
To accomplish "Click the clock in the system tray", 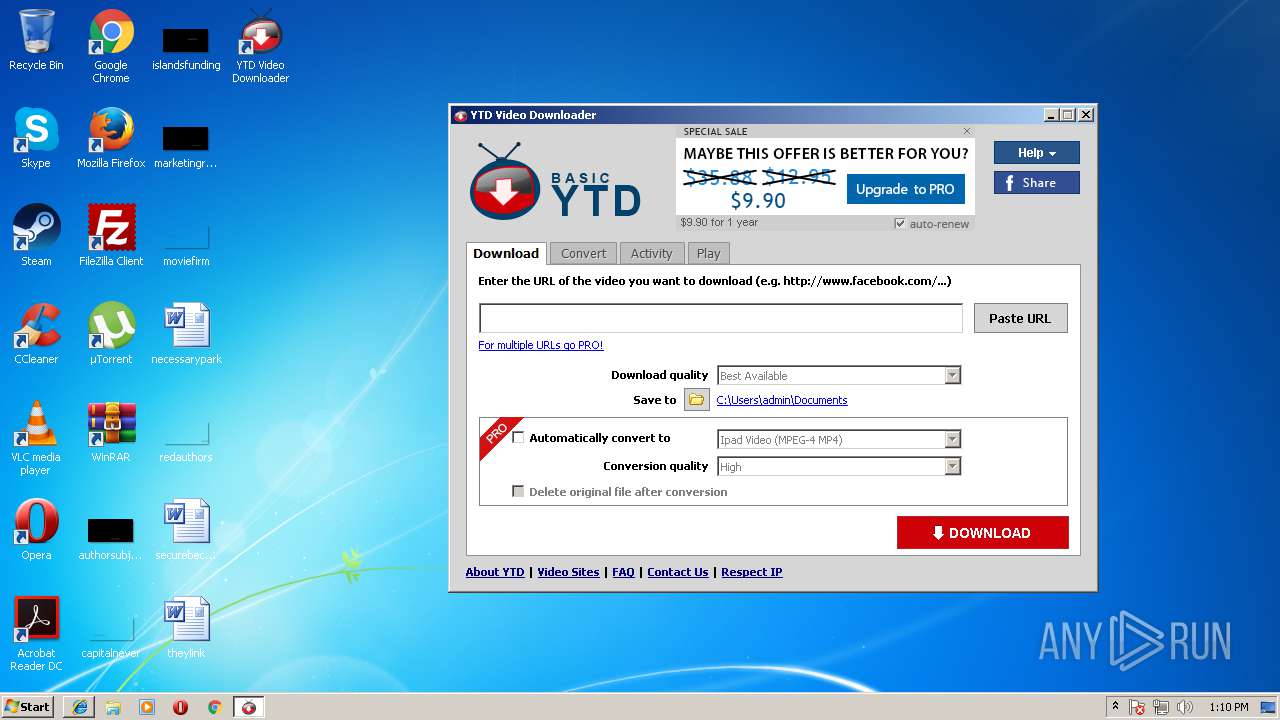I will point(1228,707).
